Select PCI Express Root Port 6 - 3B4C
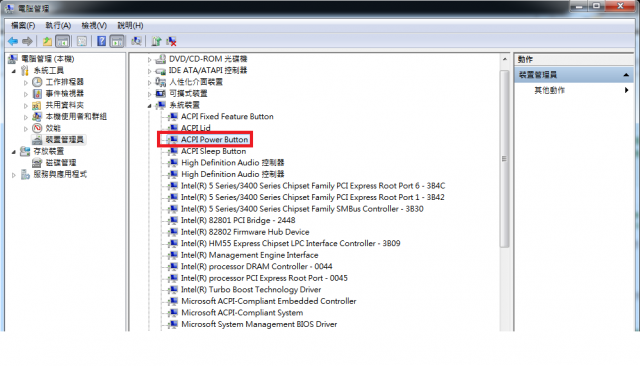This screenshot has width=640, height=366. 313,186
